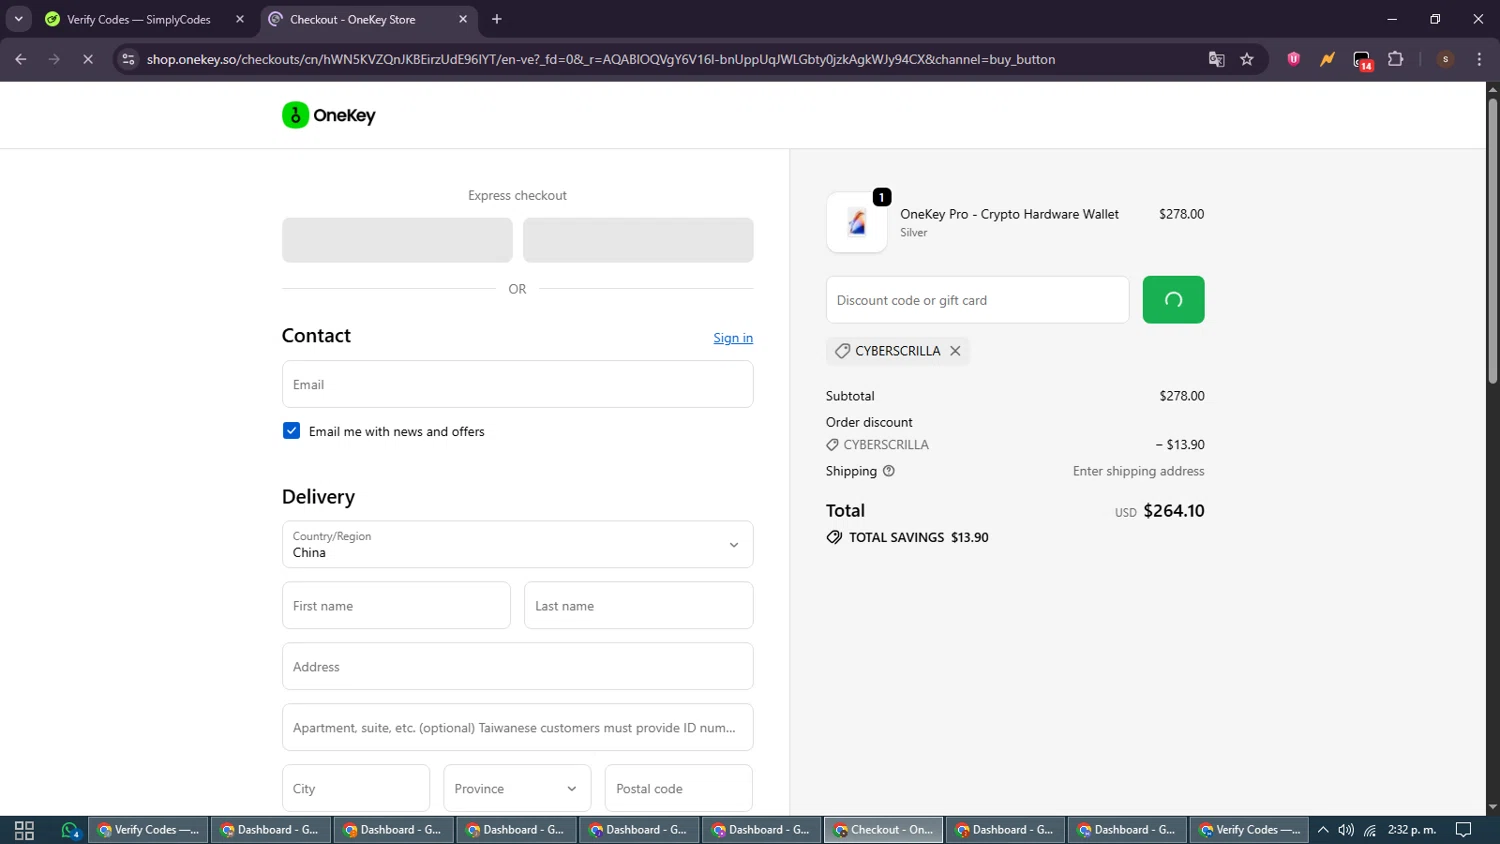
Task: Click the Discount code or gift card field
Action: point(977,300)
